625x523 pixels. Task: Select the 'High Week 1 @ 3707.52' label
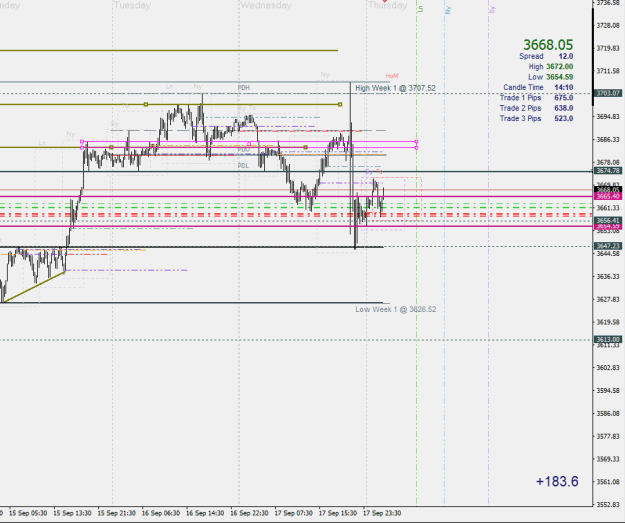pos(395,88)
